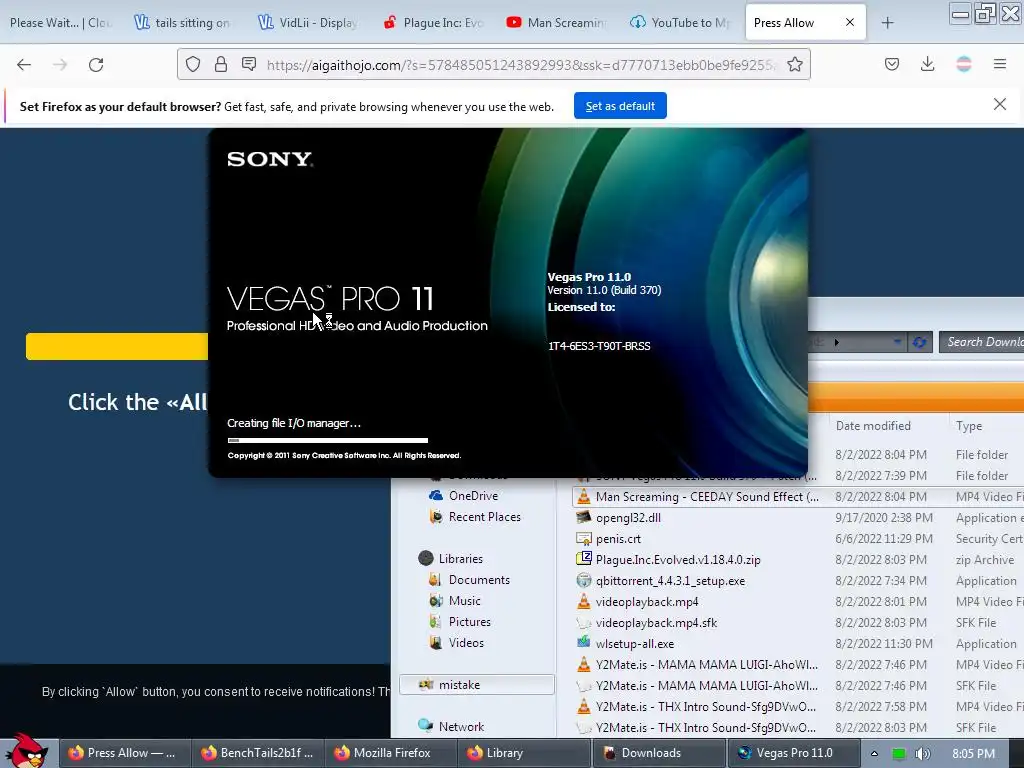1024x768 pixels.
Task: Select Plague.Inc.Evolved.v1.18.4.0.zip file
Action: (678, 560)
